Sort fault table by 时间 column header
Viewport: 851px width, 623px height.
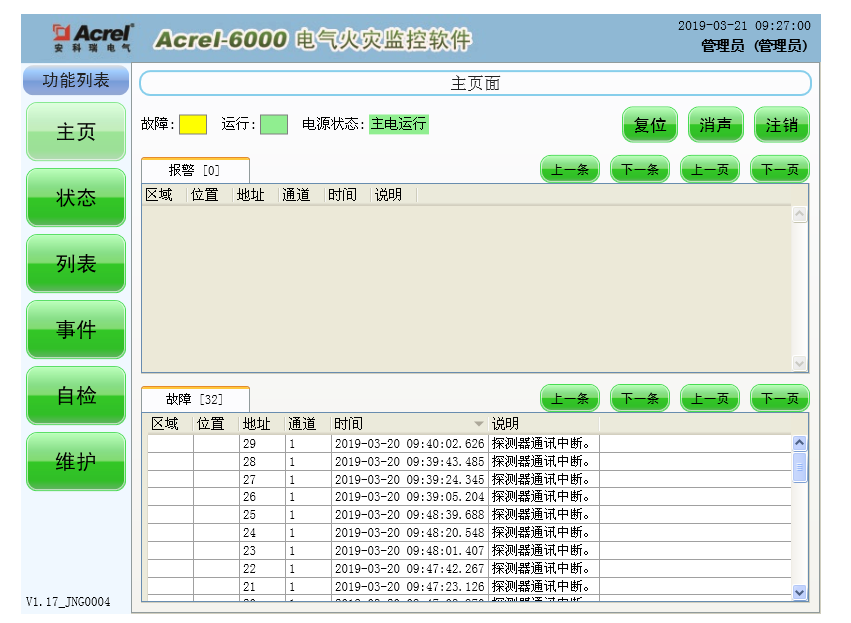tap(409, 423)
